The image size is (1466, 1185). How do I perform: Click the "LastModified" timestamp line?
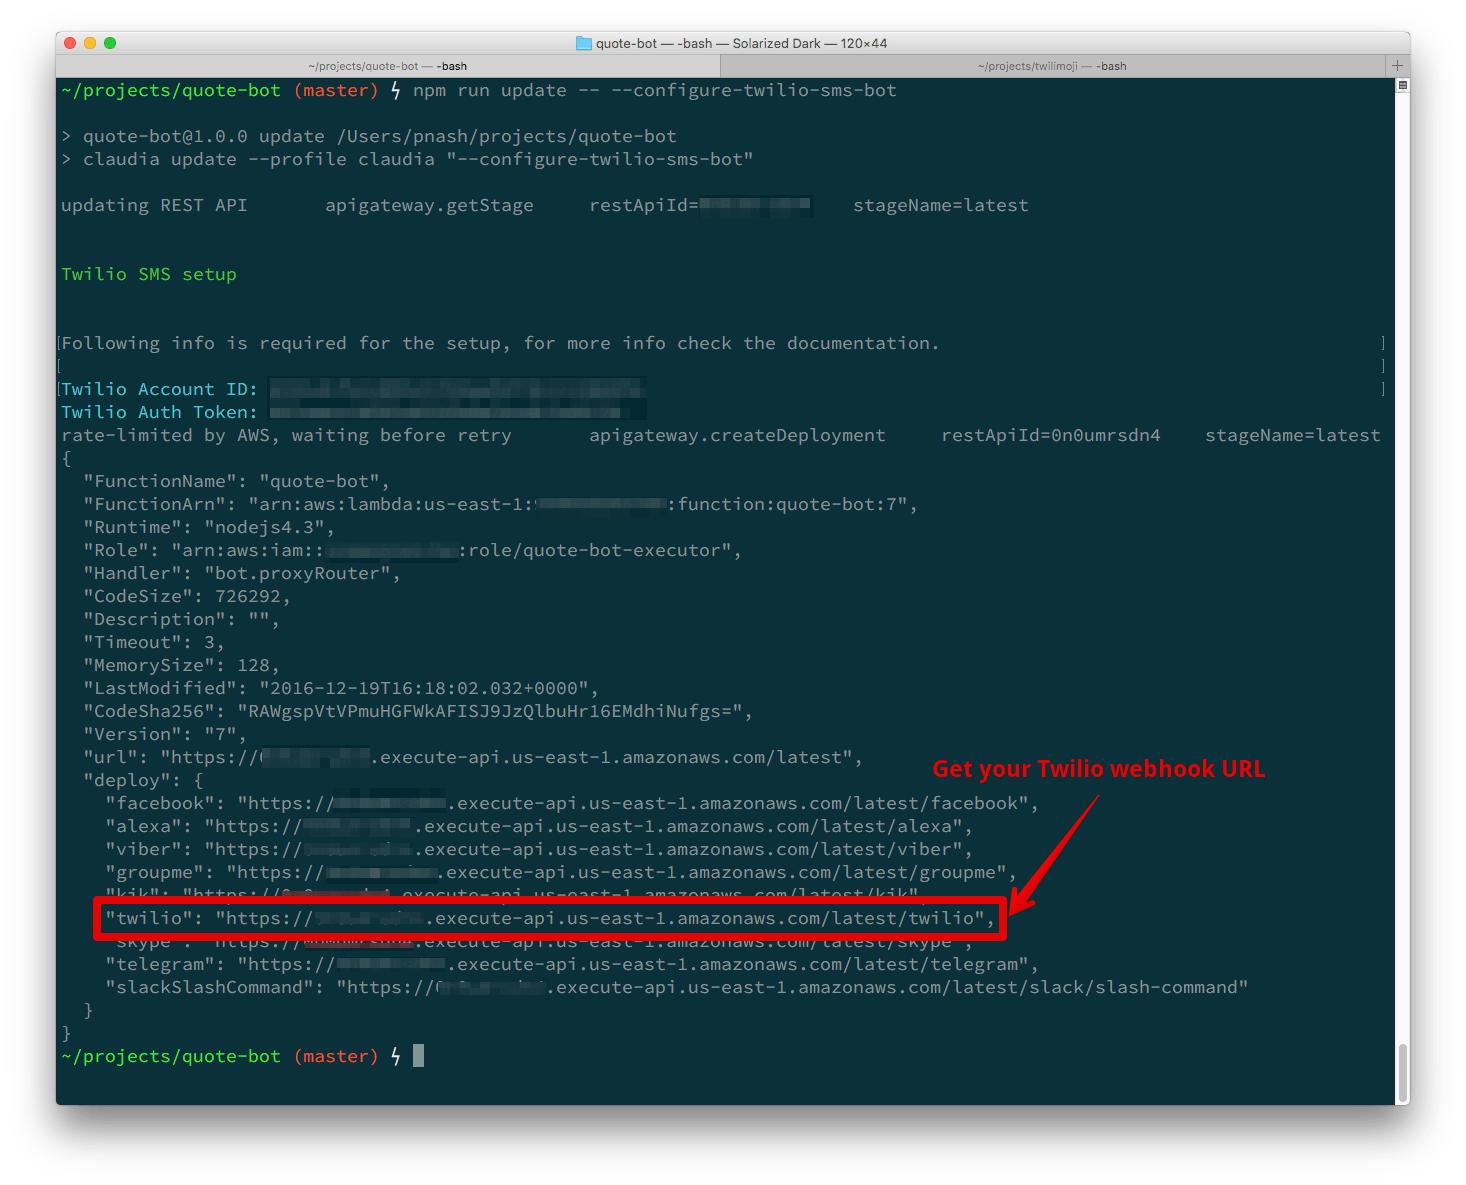coord(341,688)
